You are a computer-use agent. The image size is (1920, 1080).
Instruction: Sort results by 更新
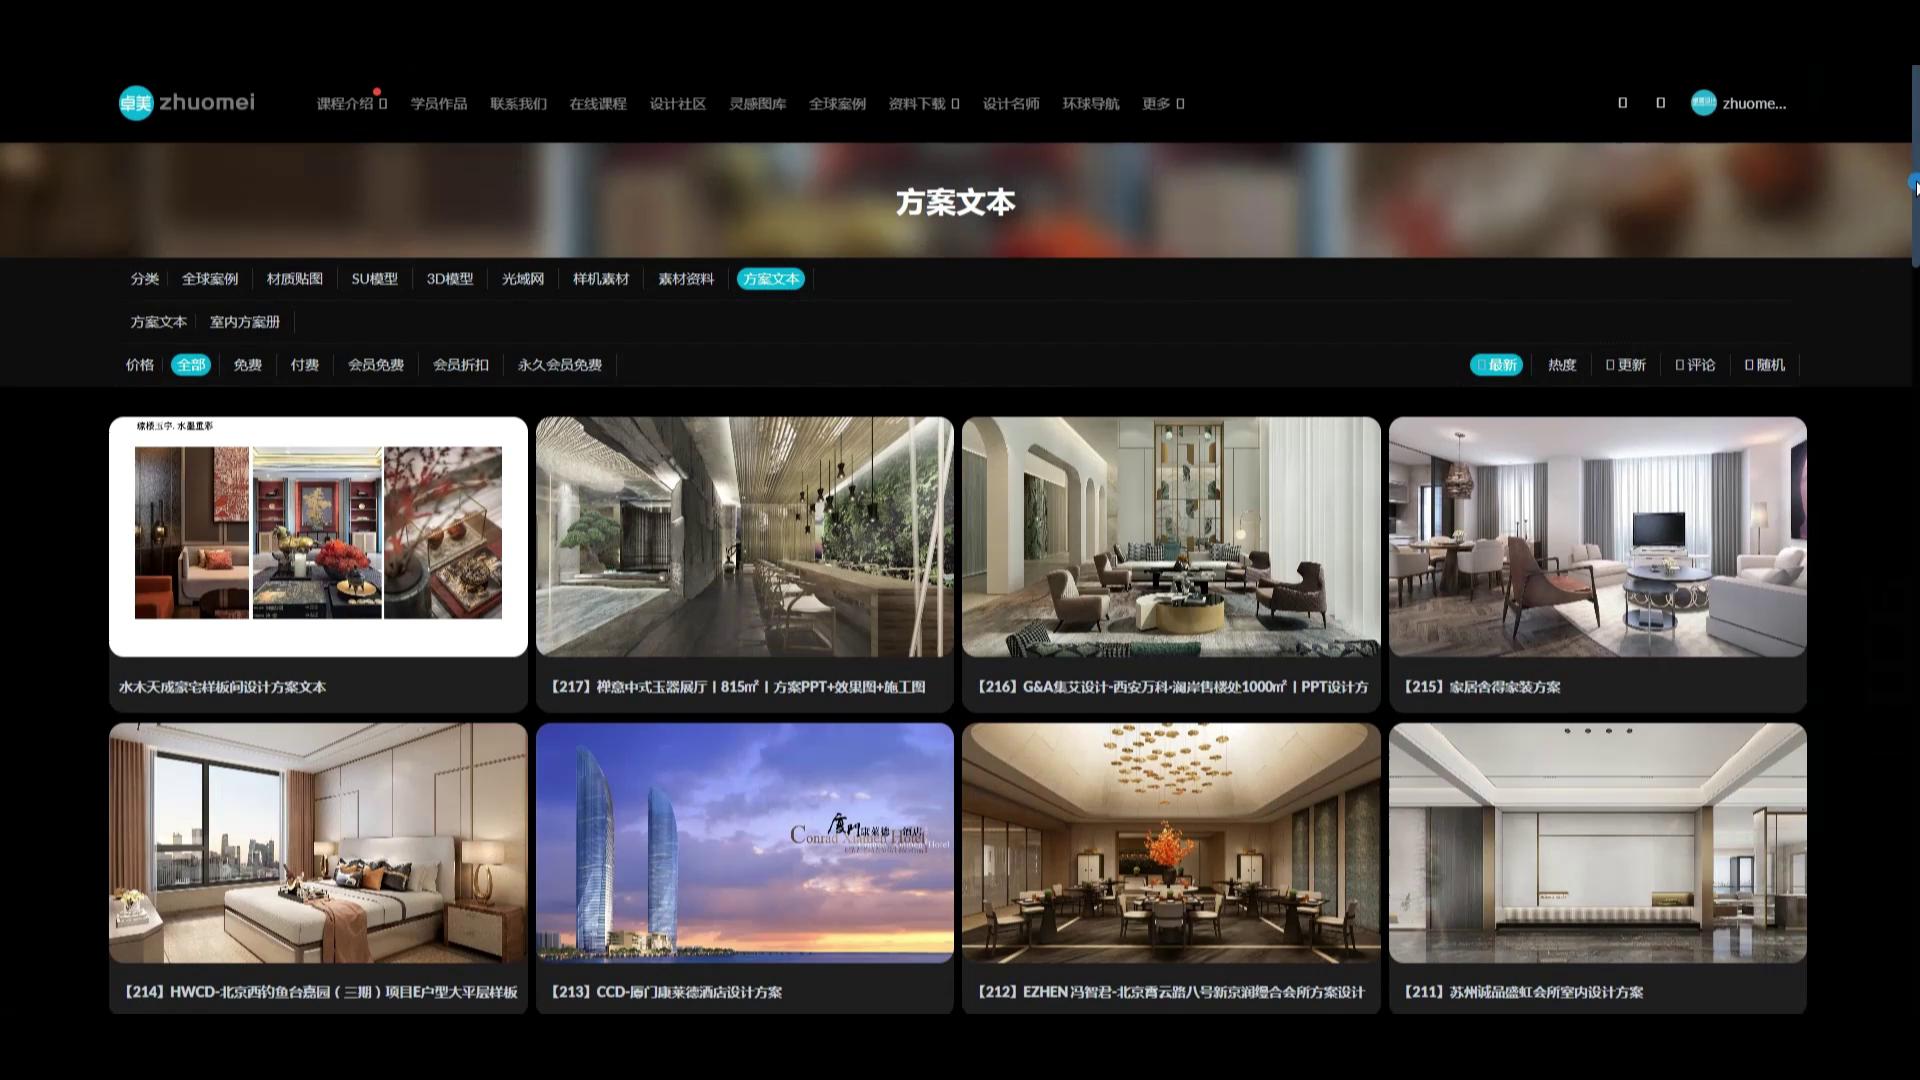tap(1625, 365)
